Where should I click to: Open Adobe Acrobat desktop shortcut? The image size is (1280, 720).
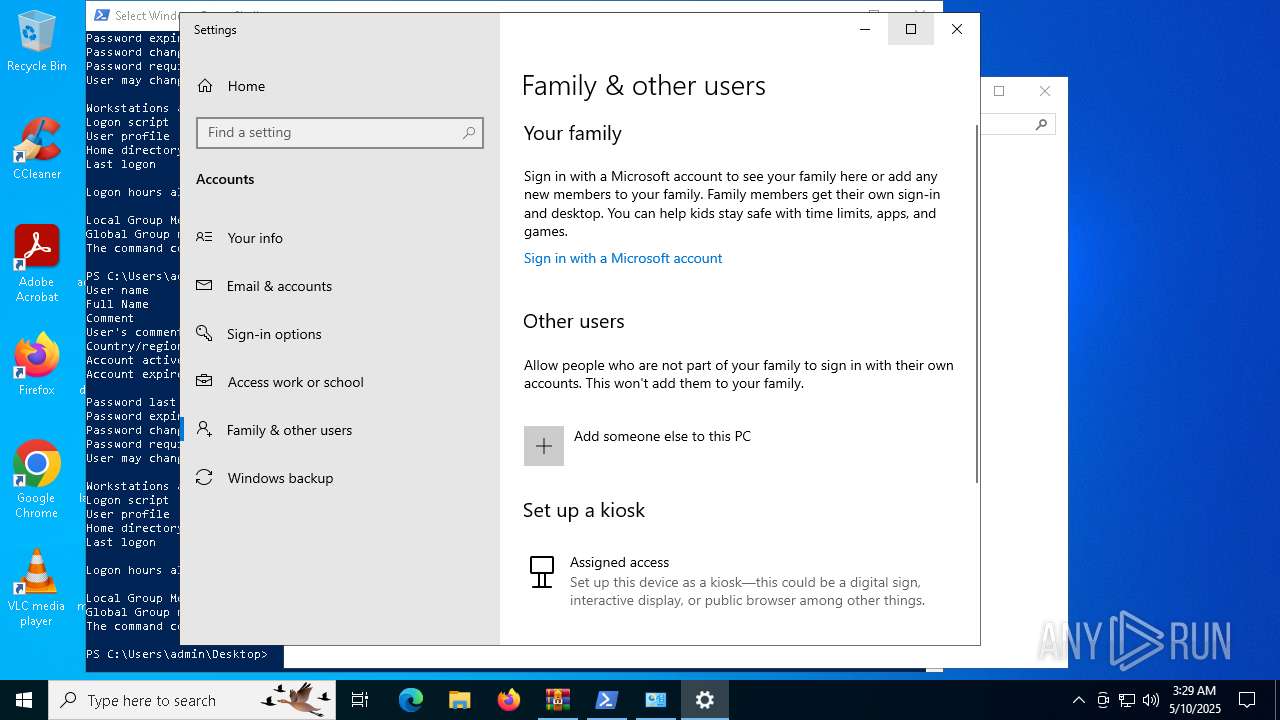coord(37,264)
